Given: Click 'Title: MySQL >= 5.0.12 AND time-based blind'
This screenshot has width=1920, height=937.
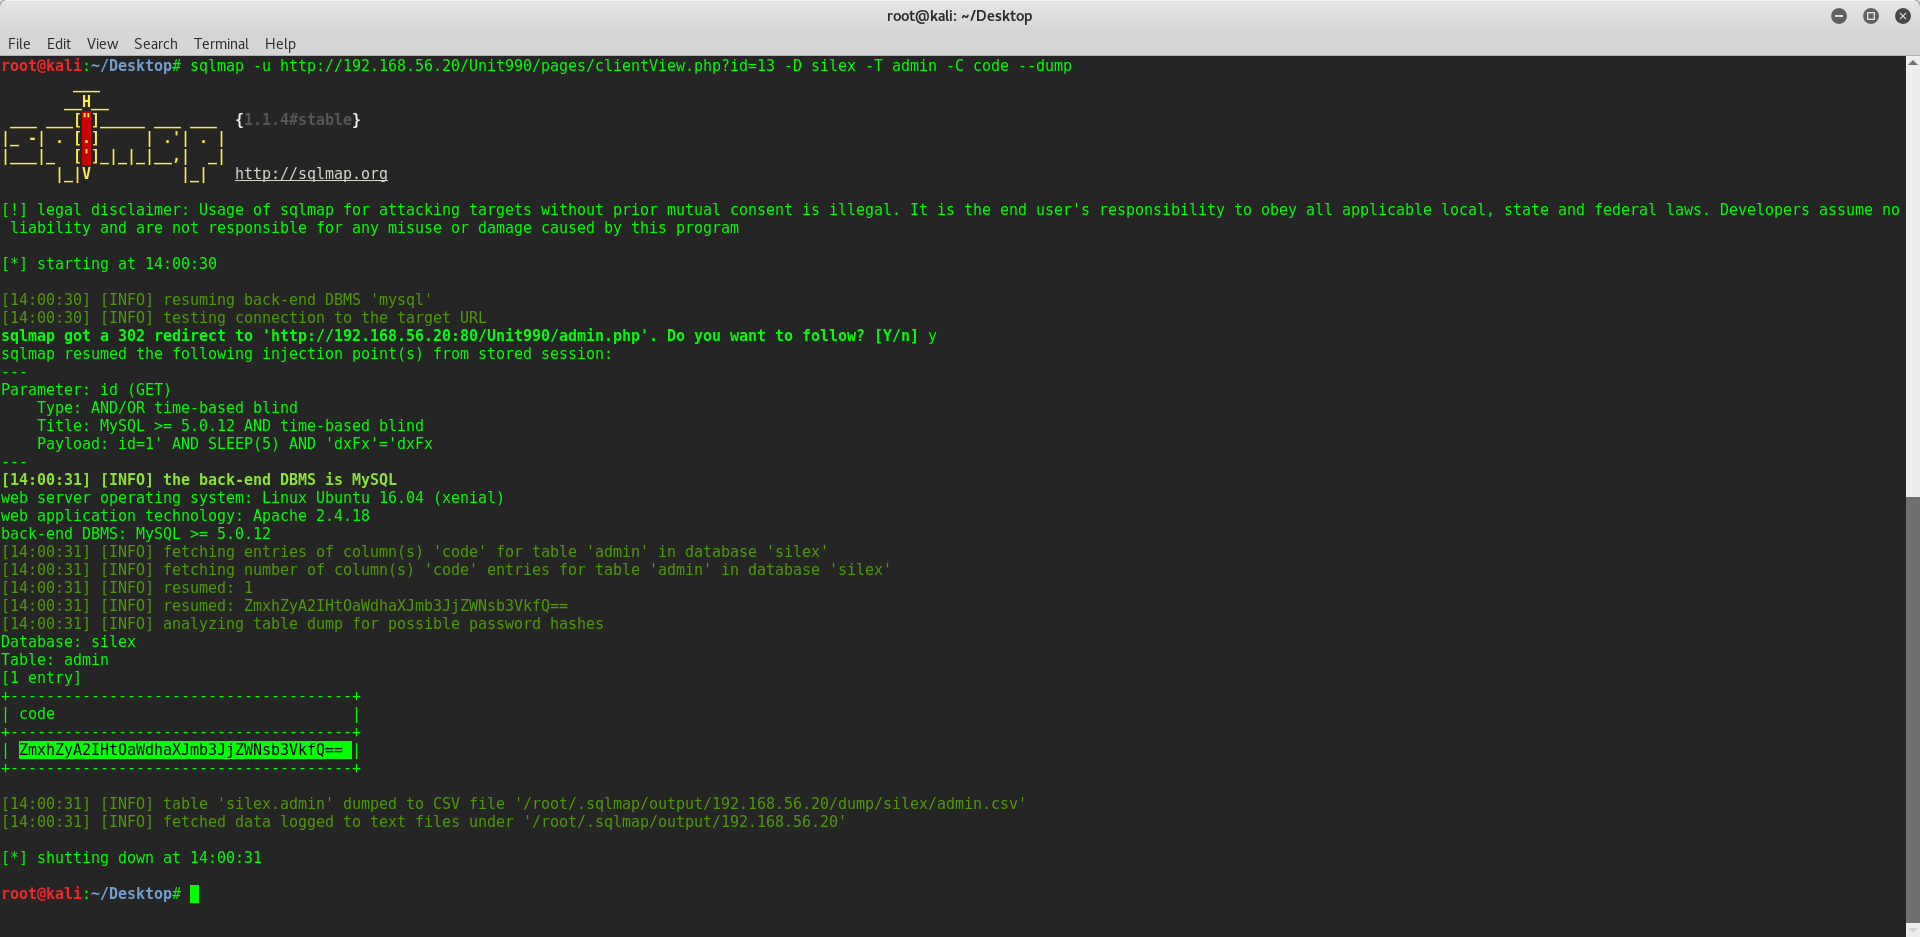Looking at the screenshot, I should [230, 426].
